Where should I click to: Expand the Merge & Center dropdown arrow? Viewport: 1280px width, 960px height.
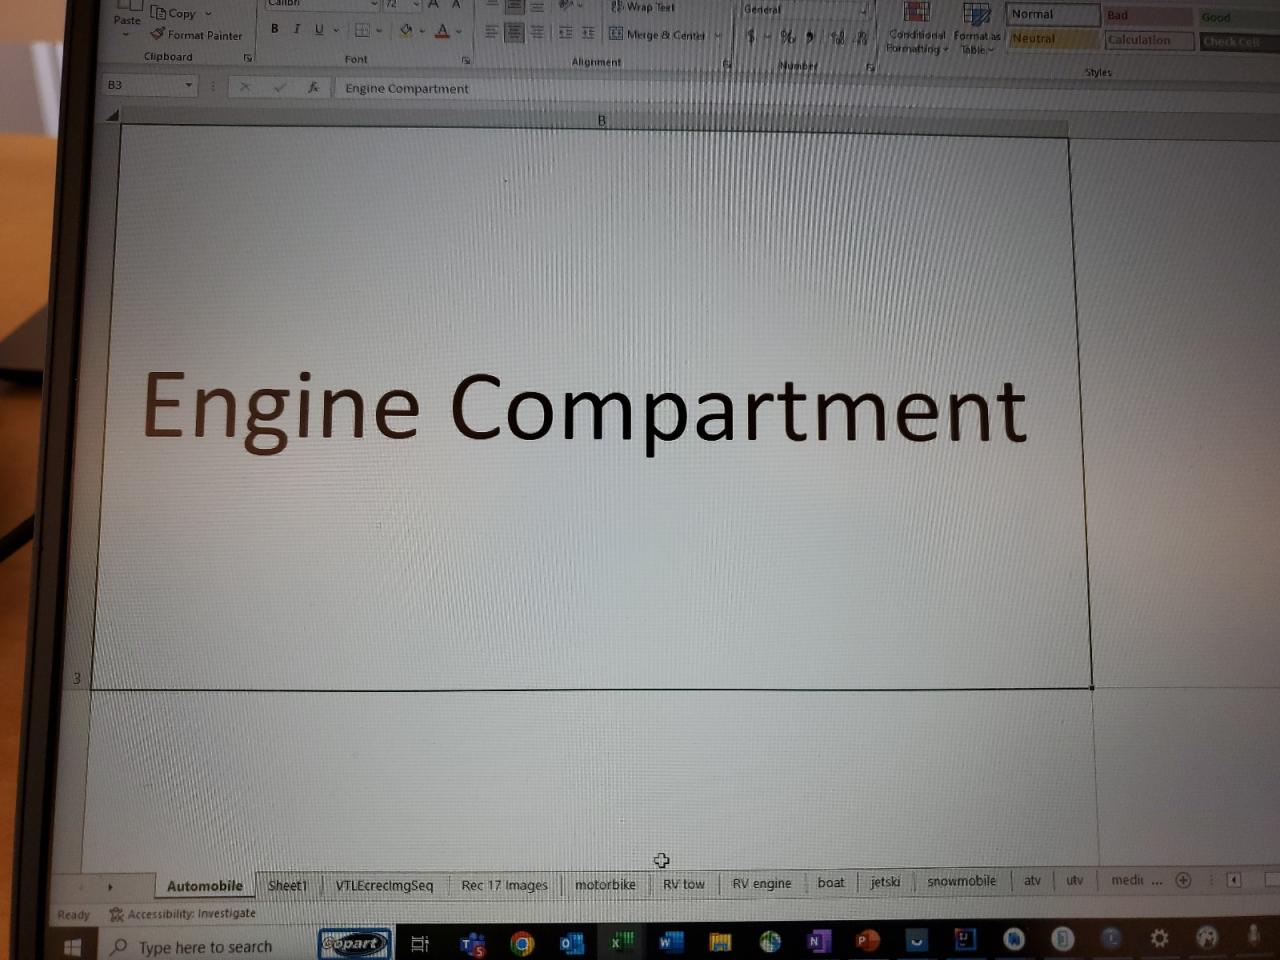pyautogui.click(x=717, y=35)
